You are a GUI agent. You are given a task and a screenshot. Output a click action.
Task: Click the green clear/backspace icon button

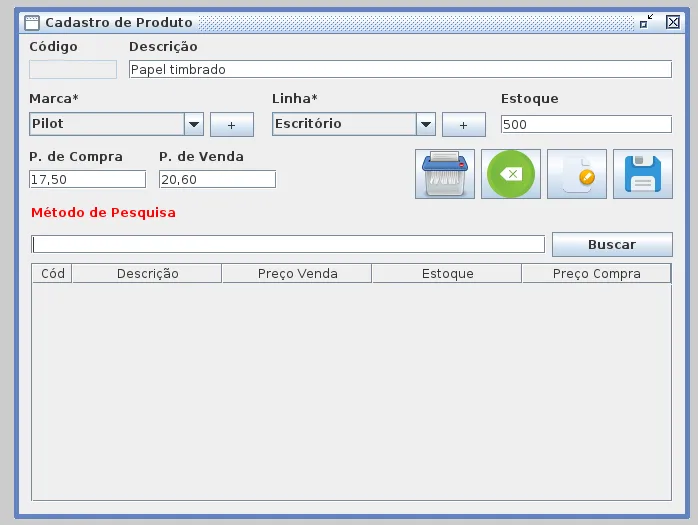(x=511, y=174)
